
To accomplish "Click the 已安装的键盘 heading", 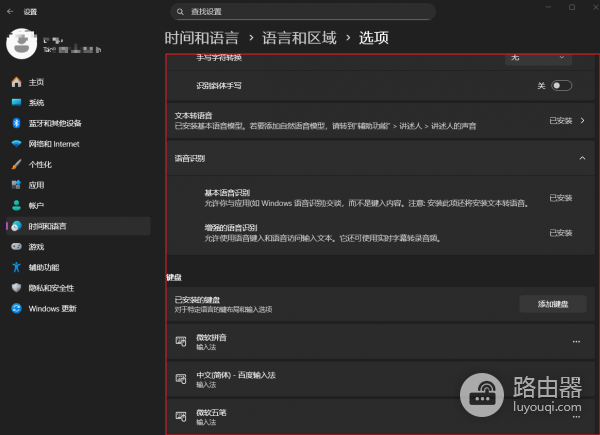I will click(197, 300).
